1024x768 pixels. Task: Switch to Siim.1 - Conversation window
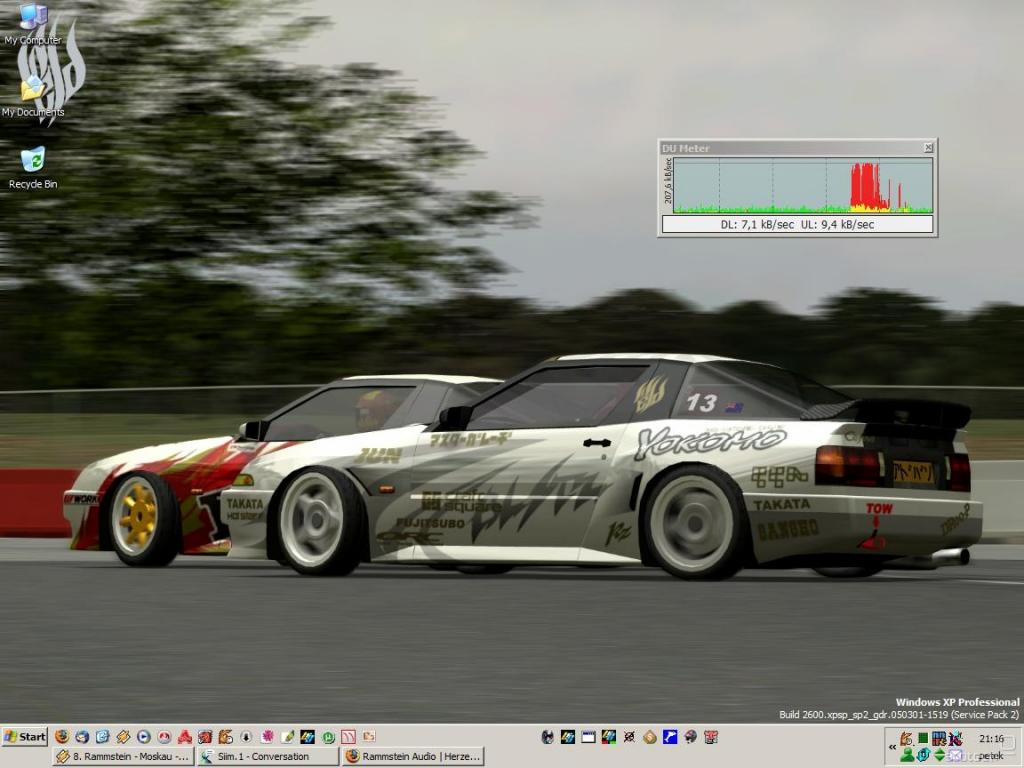(x=268, y=756)
